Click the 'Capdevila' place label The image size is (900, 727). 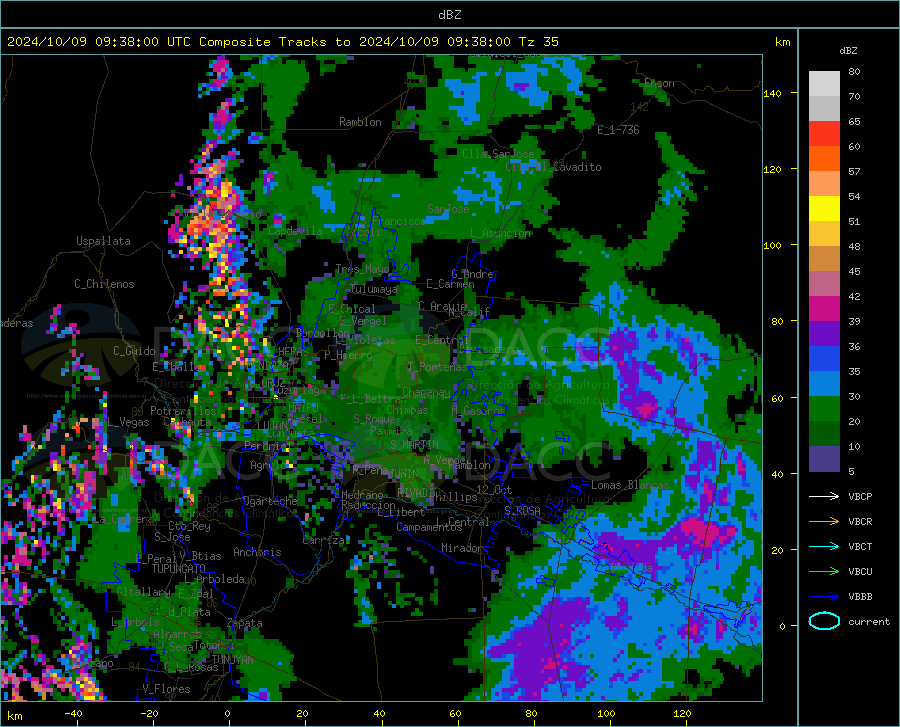295,231
